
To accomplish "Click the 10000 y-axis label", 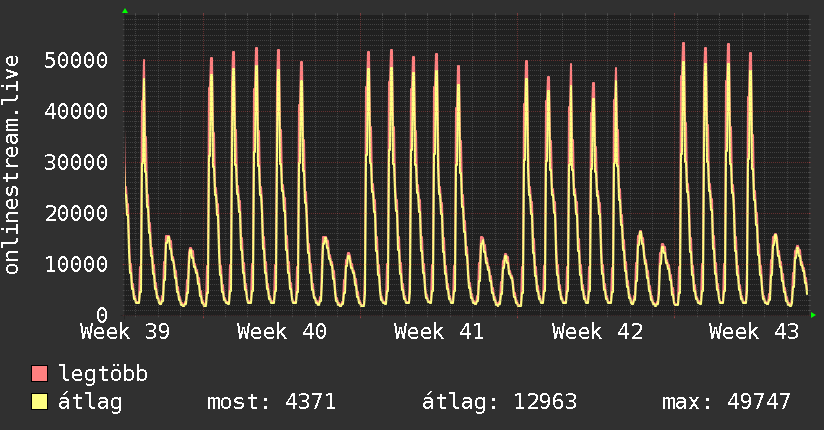I will coord(76,264).
